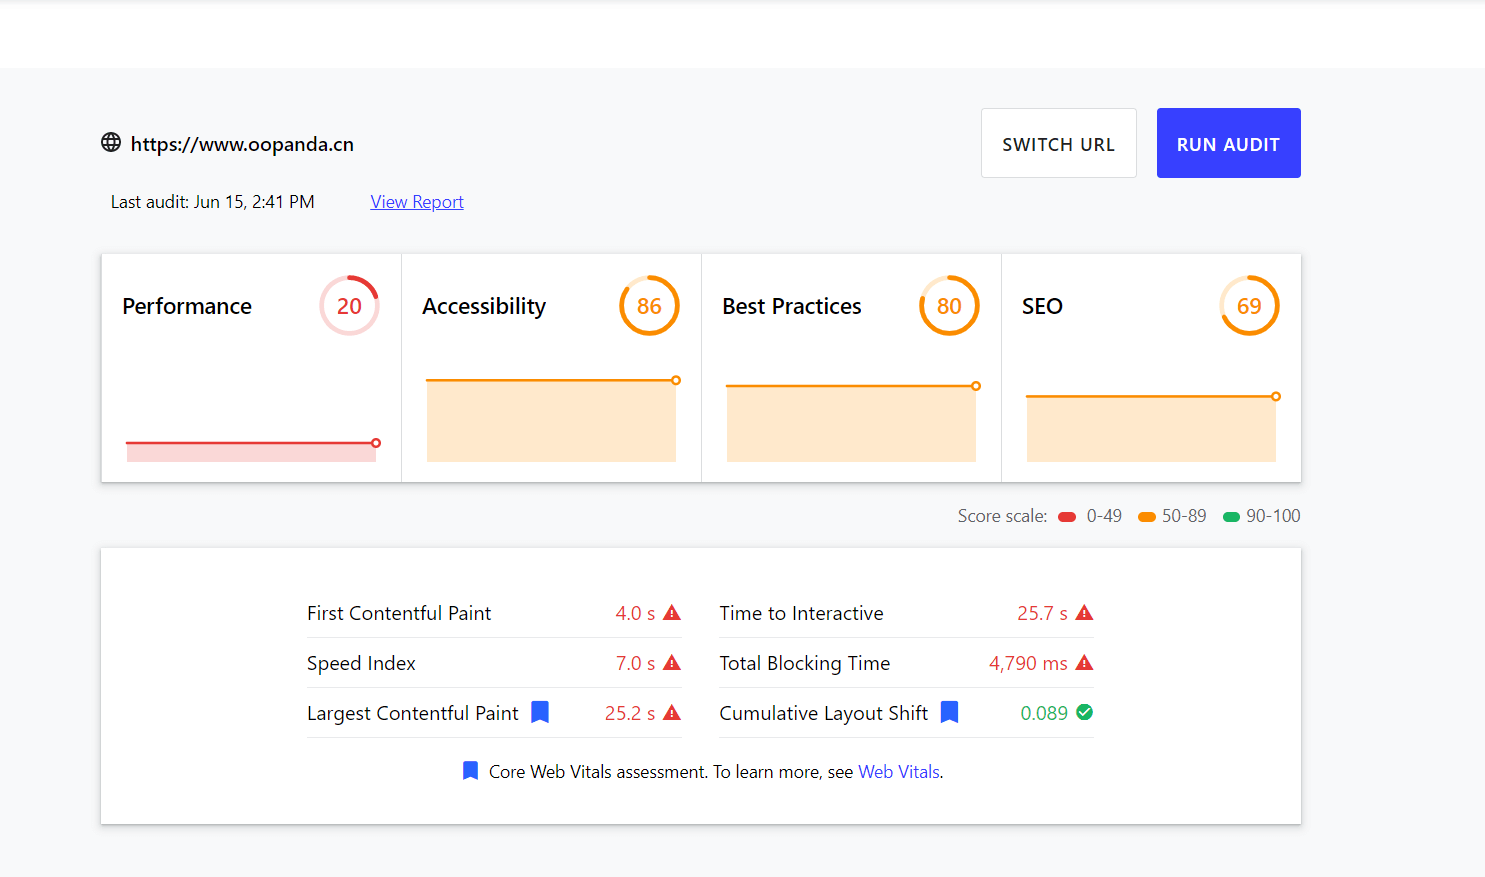Viewport: 1485px width, 877px height.
Task: Click the bookmark icon before Core Web Vitals assessment
Action: pyautogui.click(x=470, y=771)
